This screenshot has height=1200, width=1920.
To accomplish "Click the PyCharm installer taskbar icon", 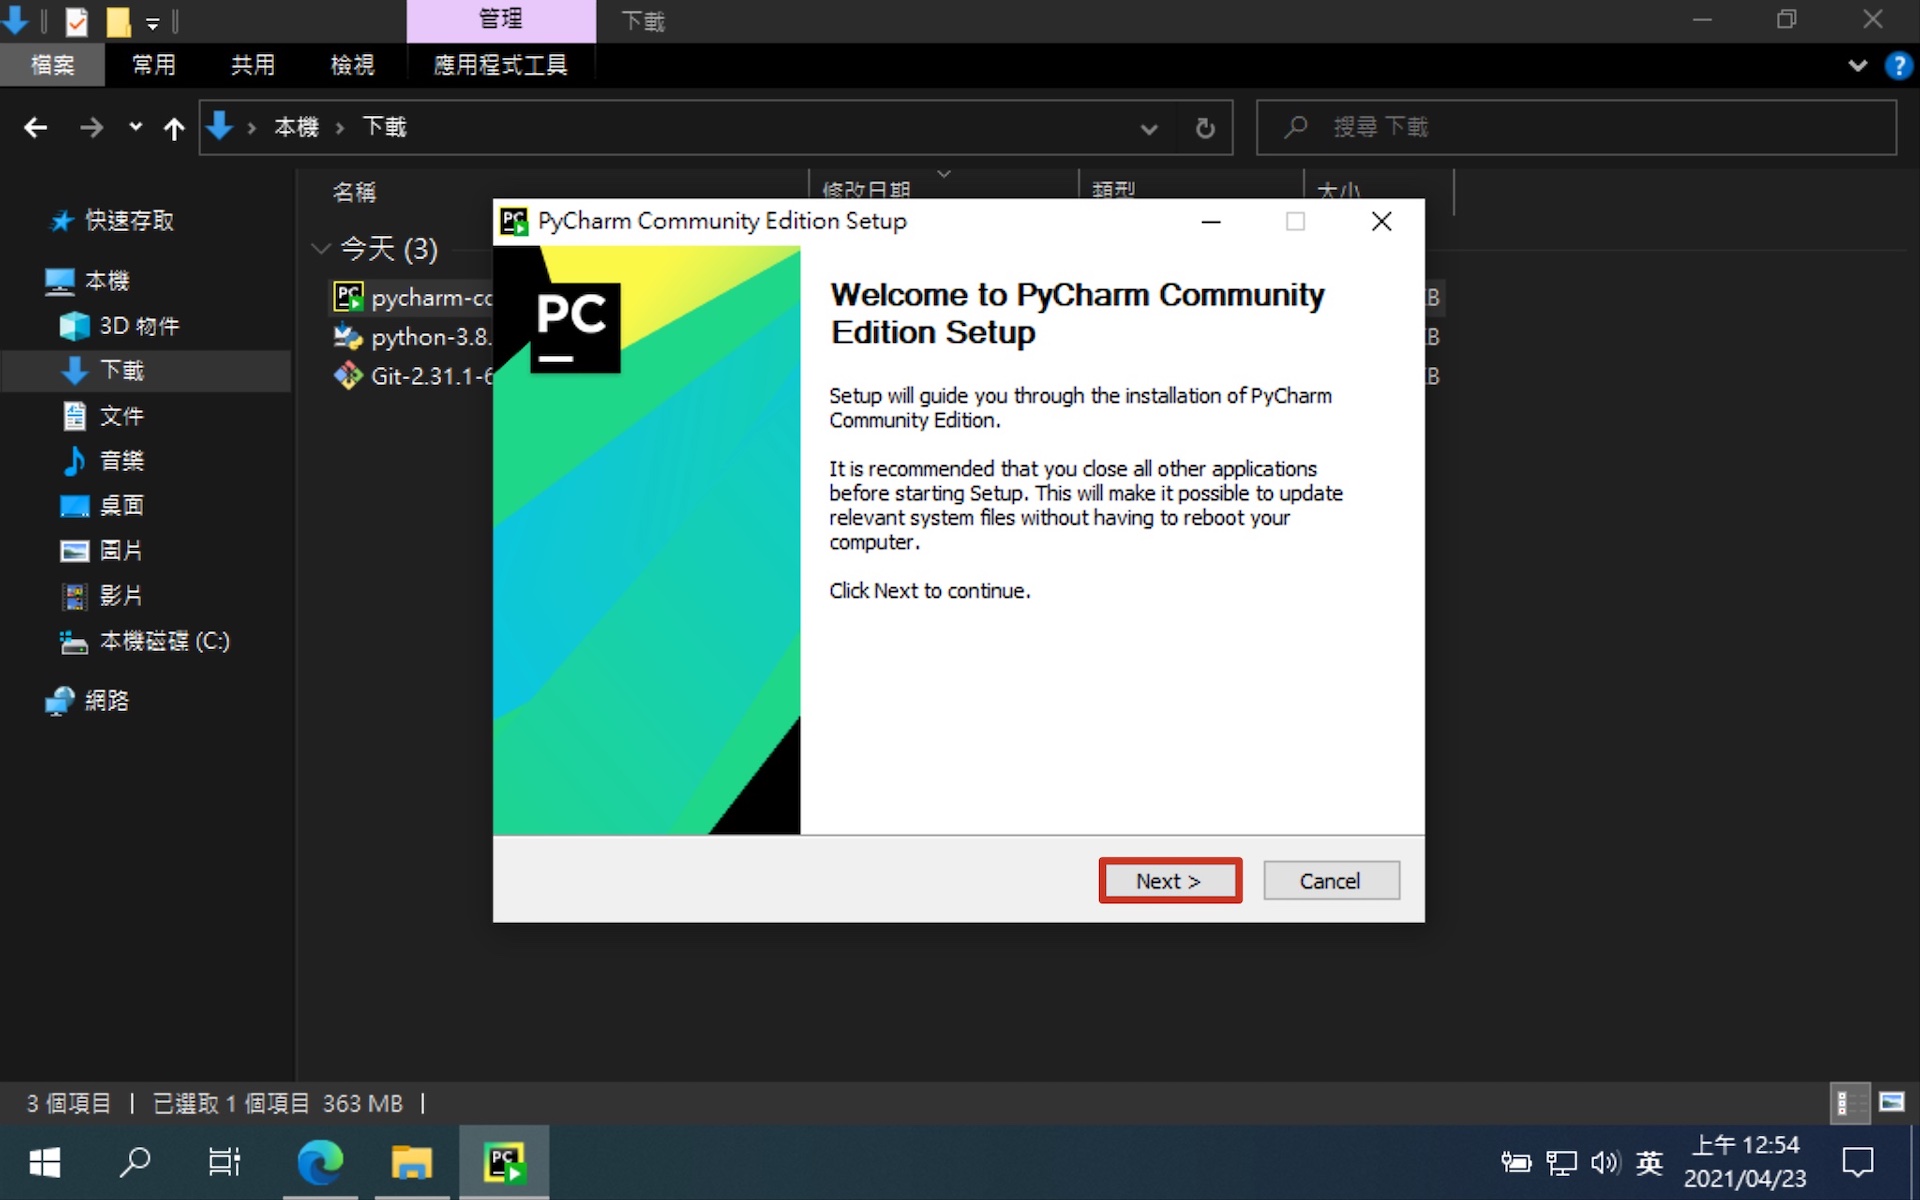I will [504, 1162].
